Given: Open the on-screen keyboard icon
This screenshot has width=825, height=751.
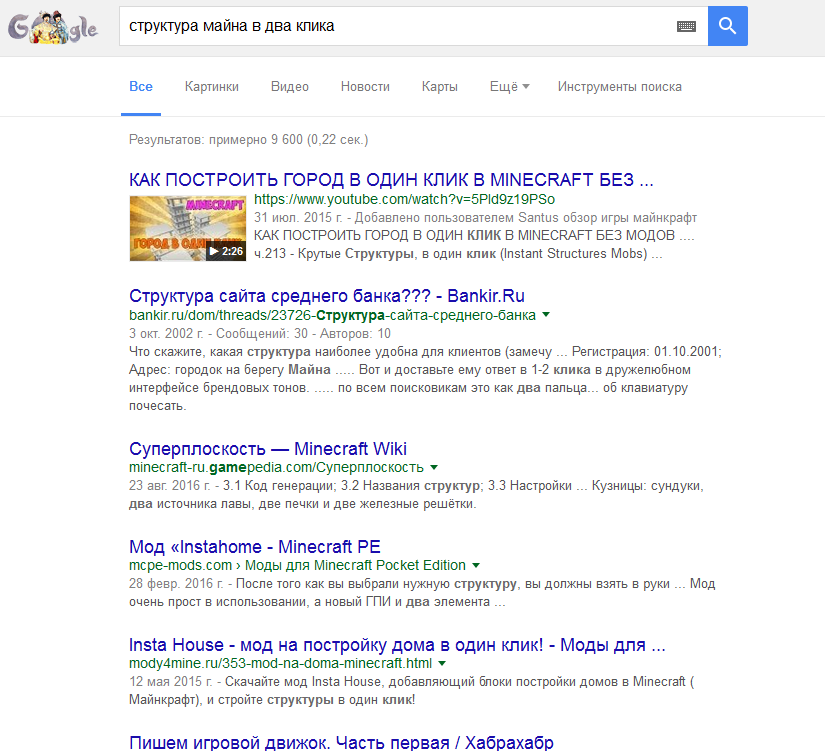Looking at the screenshot, I should [686, 26].
